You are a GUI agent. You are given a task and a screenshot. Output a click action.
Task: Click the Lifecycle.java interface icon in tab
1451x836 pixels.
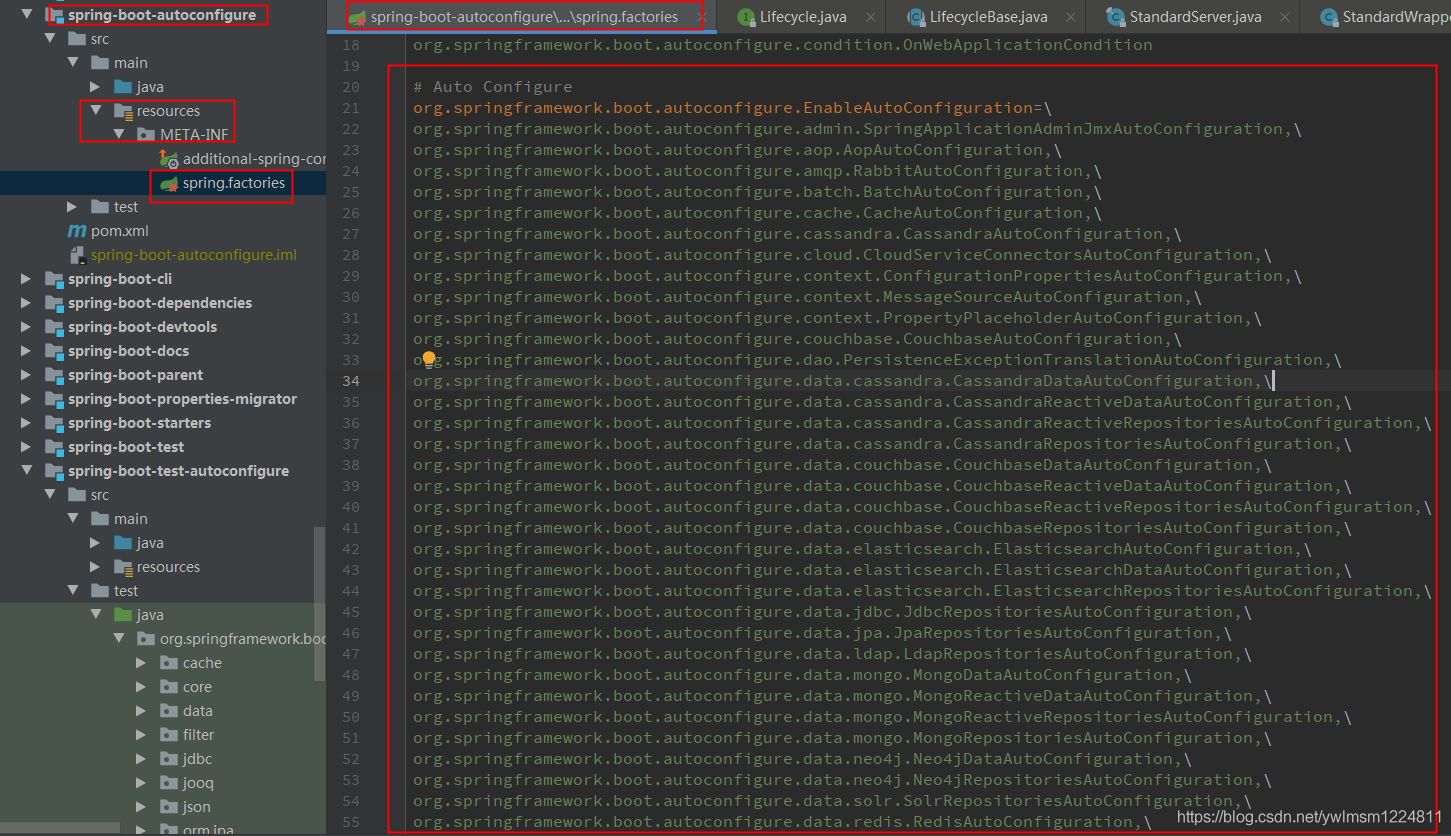[x=746, y=17]
